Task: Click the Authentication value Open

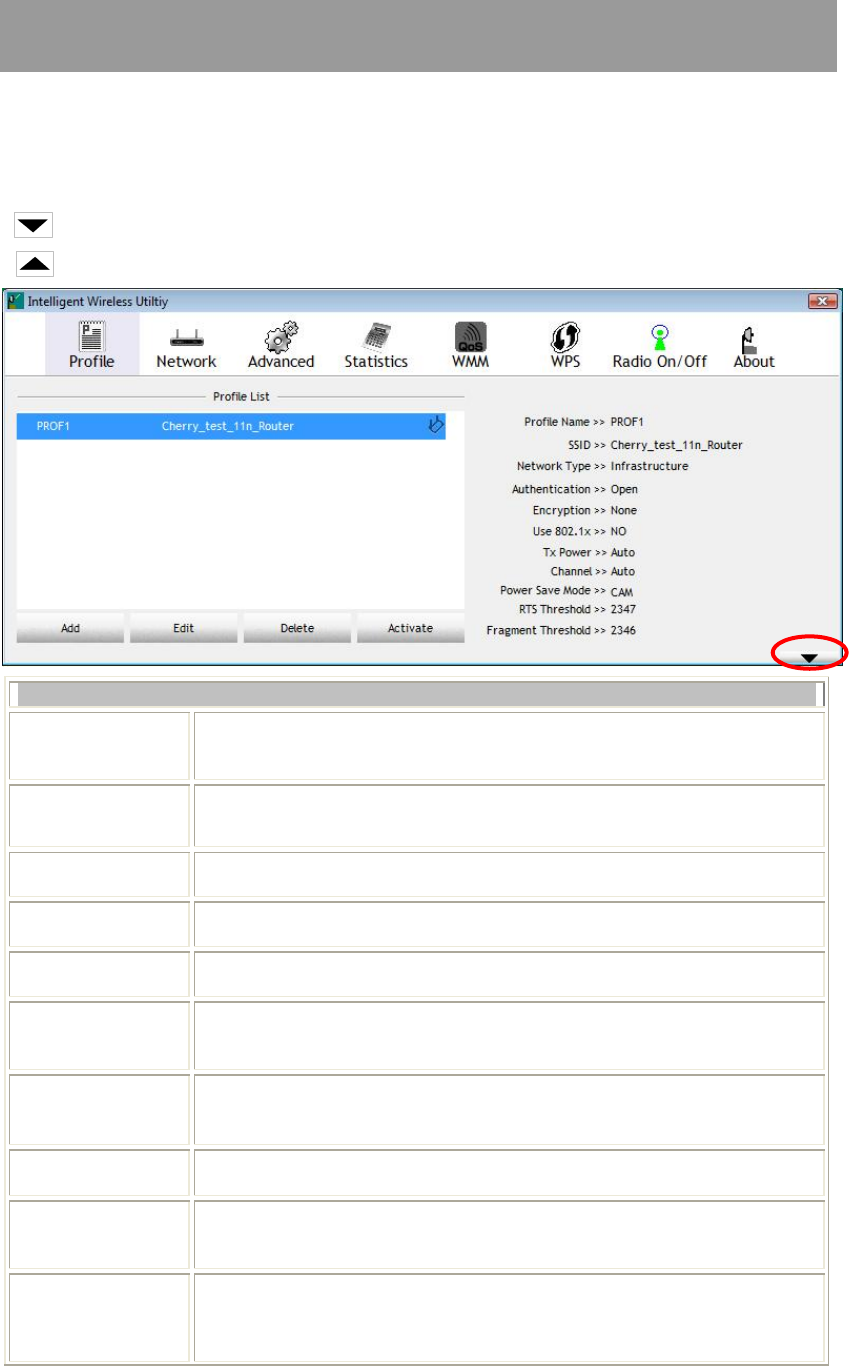Action: 624,490
